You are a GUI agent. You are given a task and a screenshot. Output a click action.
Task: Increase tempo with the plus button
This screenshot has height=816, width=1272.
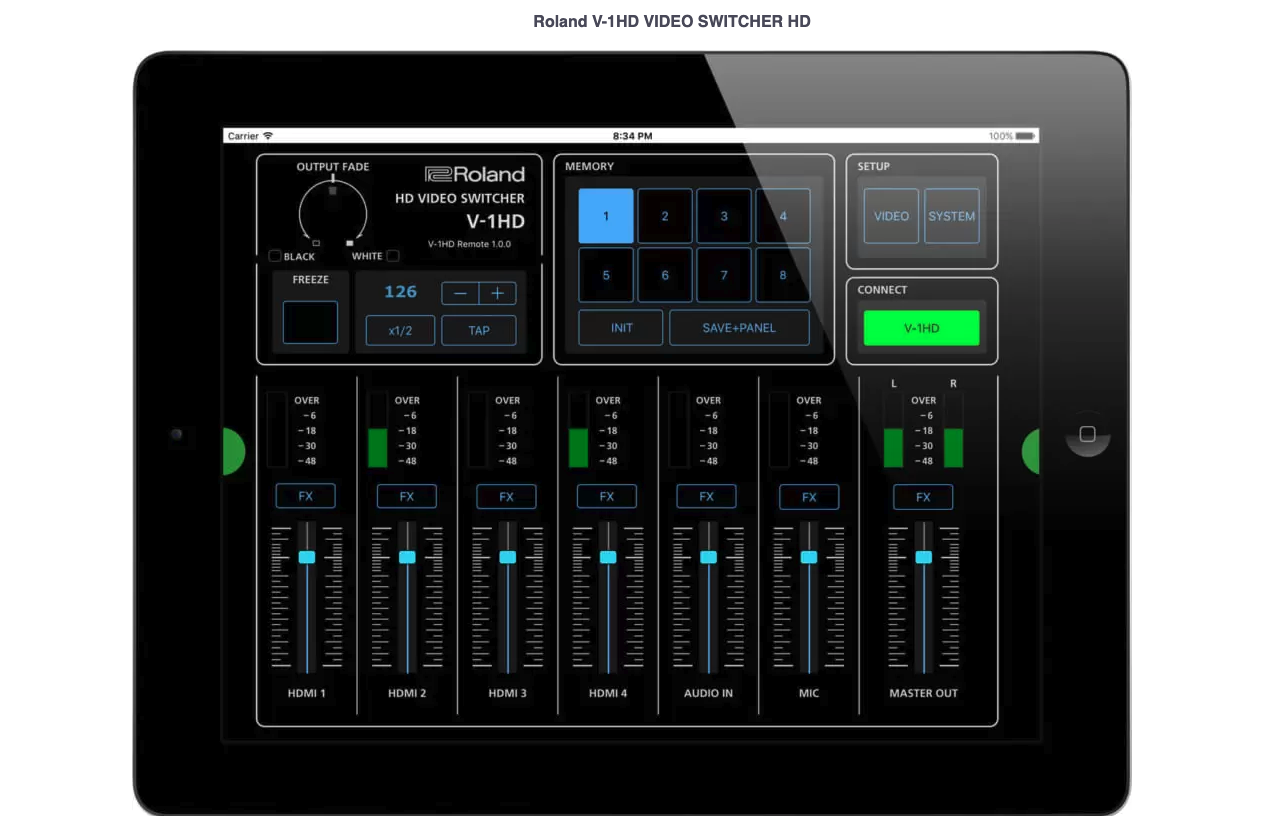[498, 293]
